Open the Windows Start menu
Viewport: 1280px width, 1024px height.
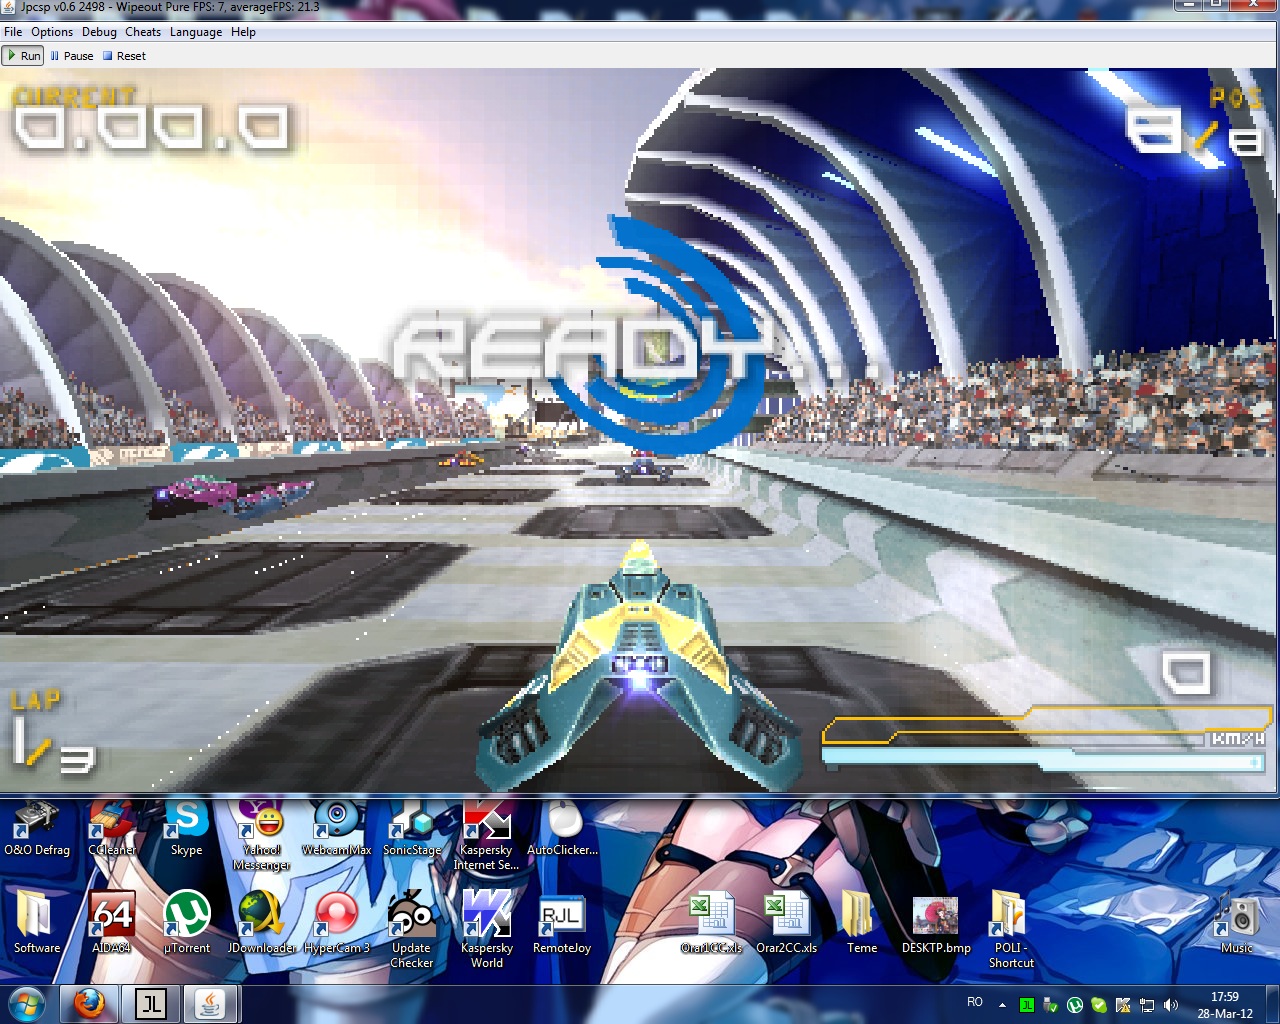[x=27, y=1004]
